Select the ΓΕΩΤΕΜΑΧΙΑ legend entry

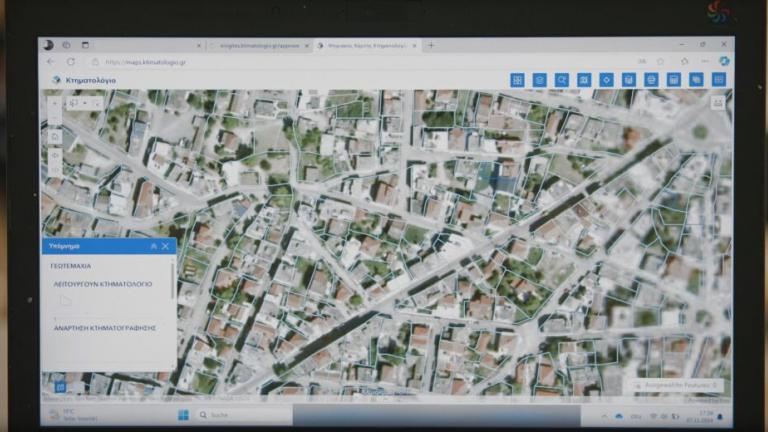click(71, 266)
